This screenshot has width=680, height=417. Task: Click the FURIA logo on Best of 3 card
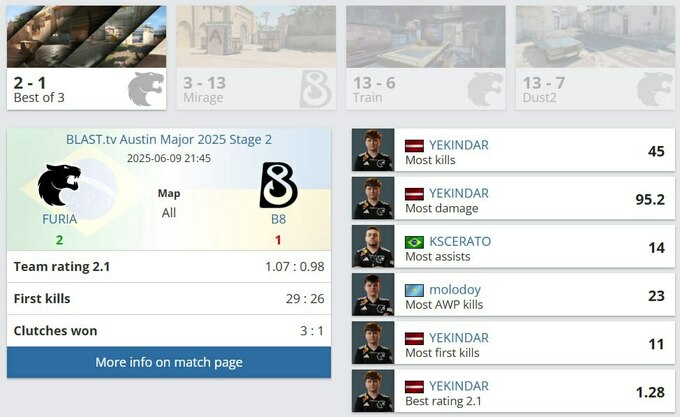146,89
